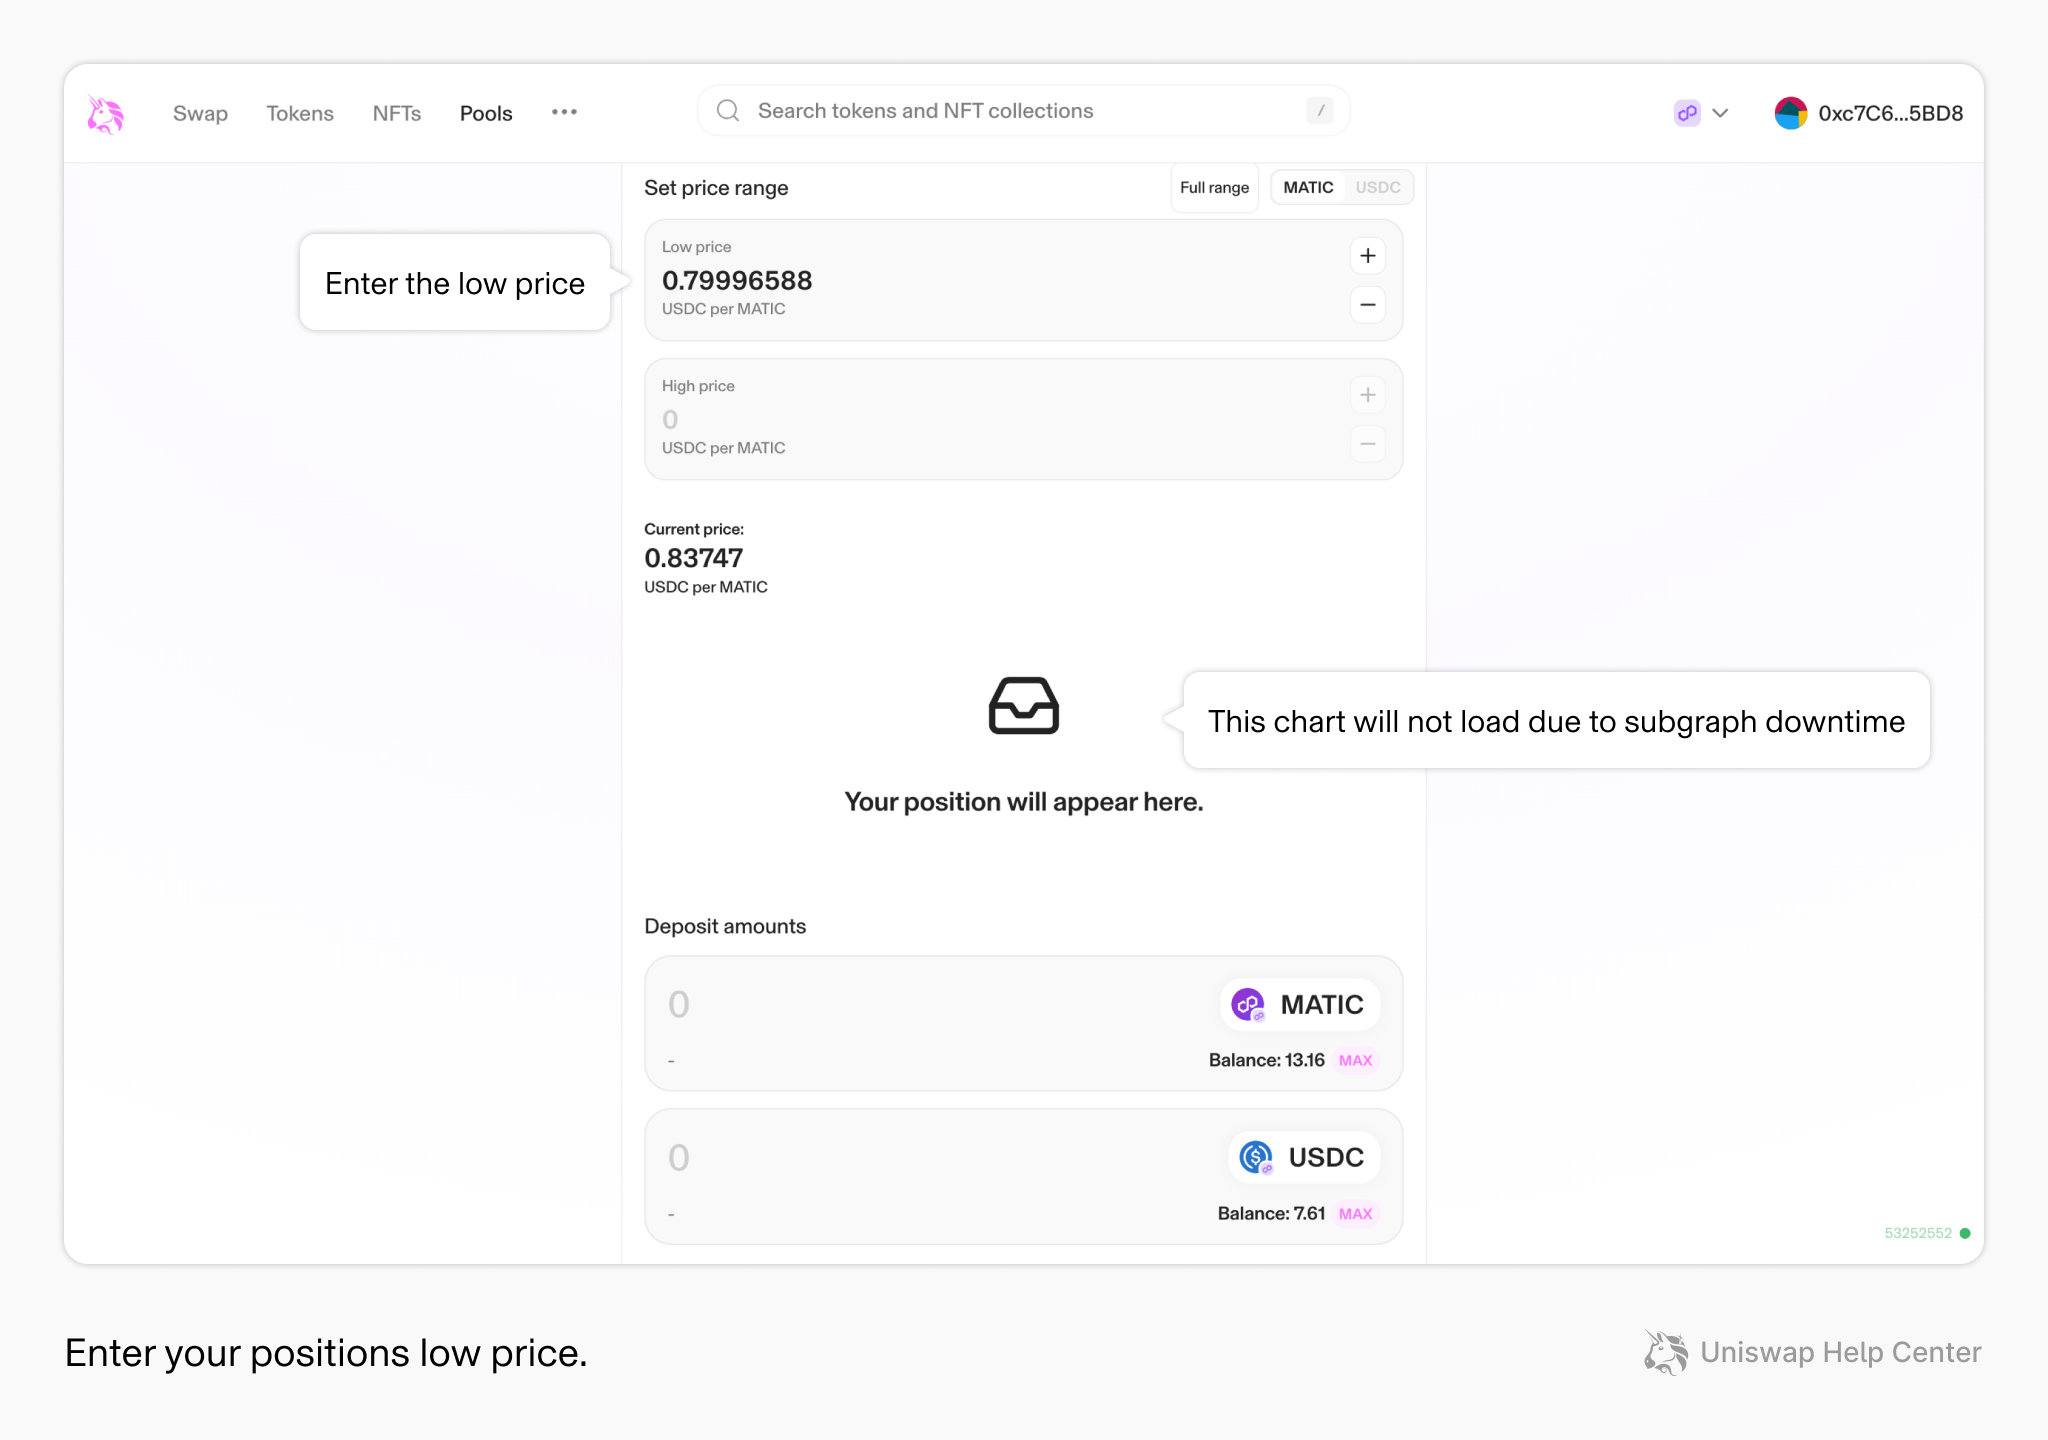
Task: Click the empty inbox chart placeholder icon
Action: 1024,706
